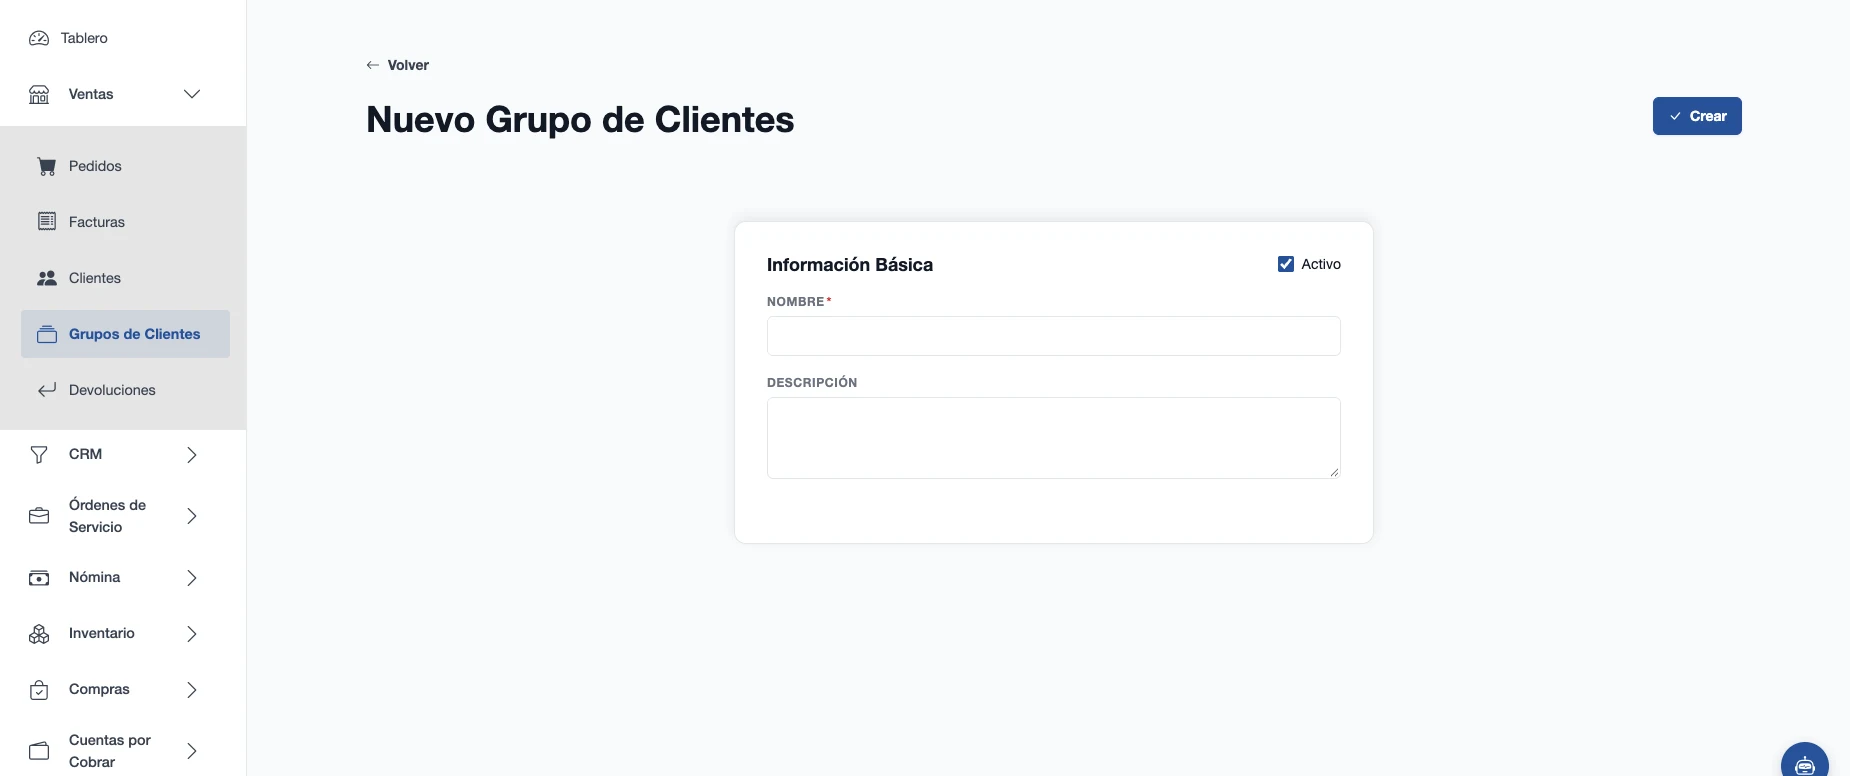Go to the Facturas menu item
The width and height of the screenshot is (1850, 776).
(125, 222)
